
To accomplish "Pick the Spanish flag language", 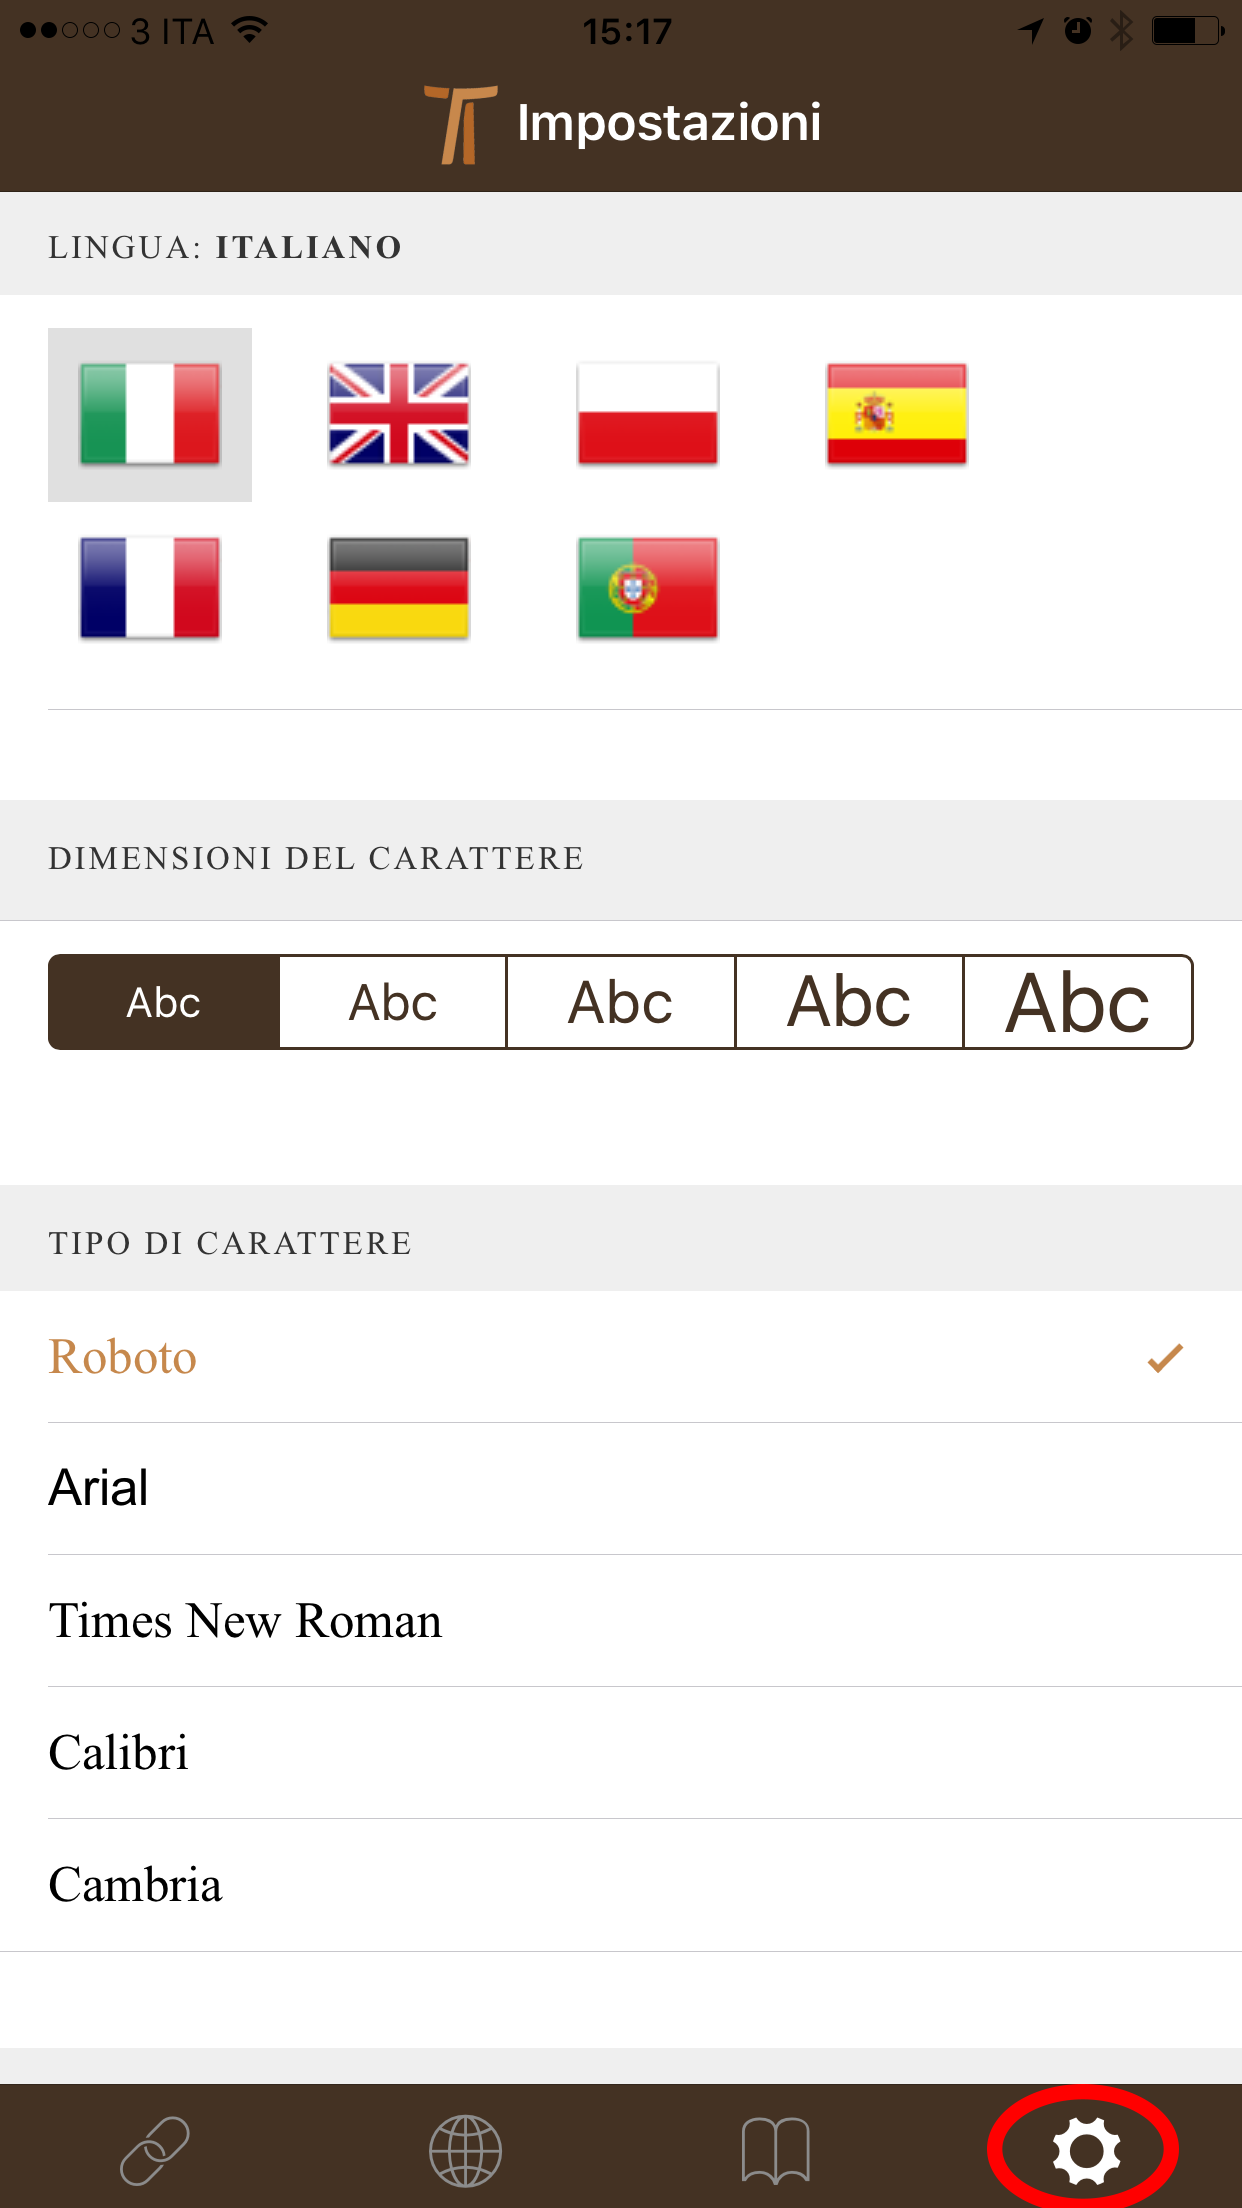I will 897,414.
